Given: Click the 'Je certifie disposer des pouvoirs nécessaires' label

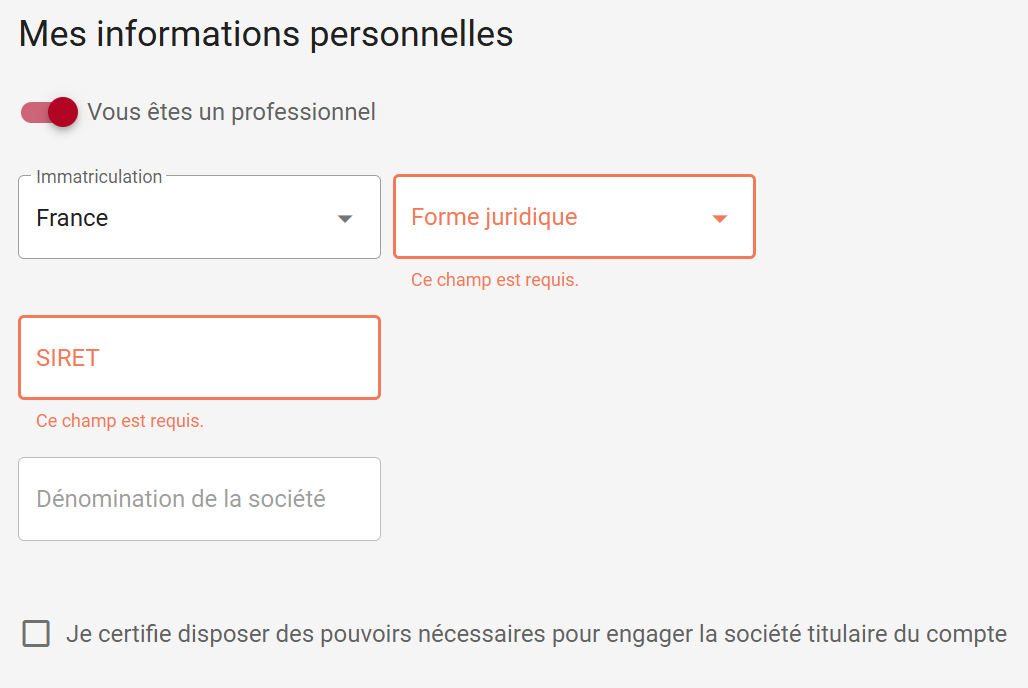Looking at the screenshot, I should pos(536,634).
